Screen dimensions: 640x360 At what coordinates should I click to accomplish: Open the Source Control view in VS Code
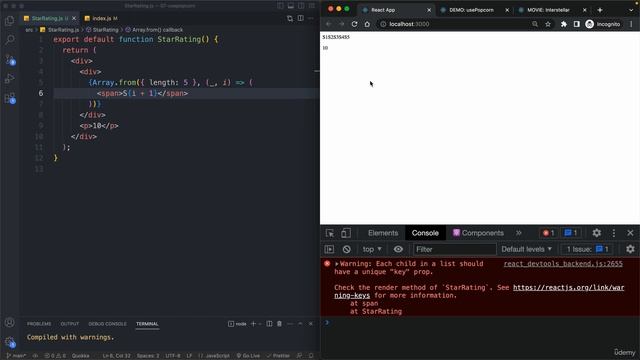(x=10, y=60)
